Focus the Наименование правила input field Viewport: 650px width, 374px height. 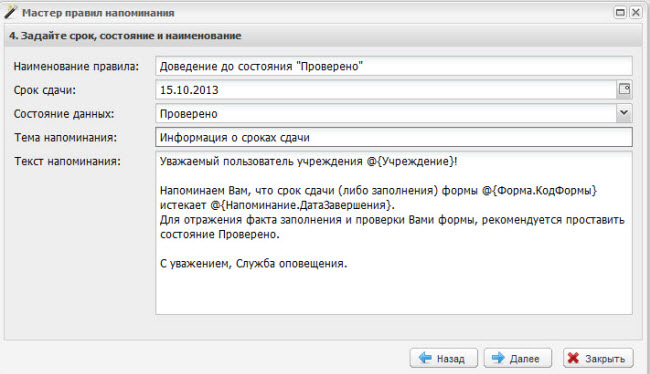click(x=394, y=66)
